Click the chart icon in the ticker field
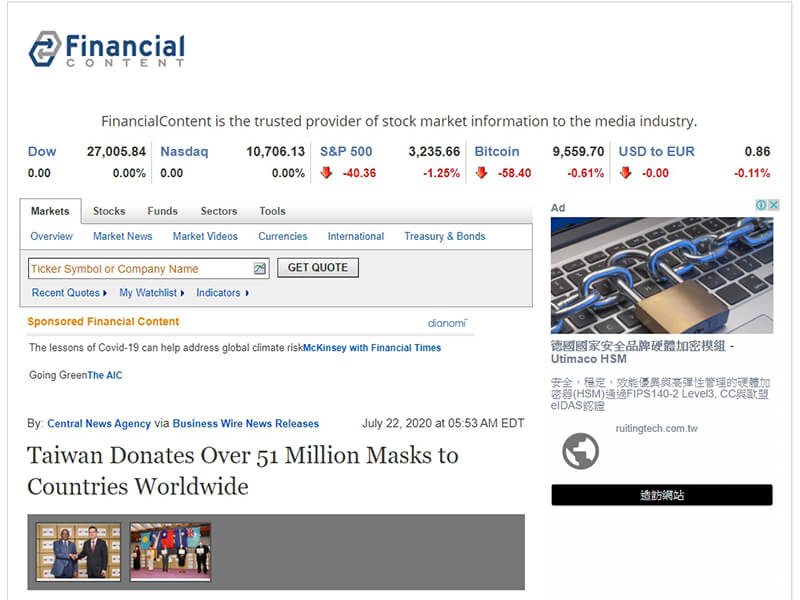800x600 pixels. 260,268
